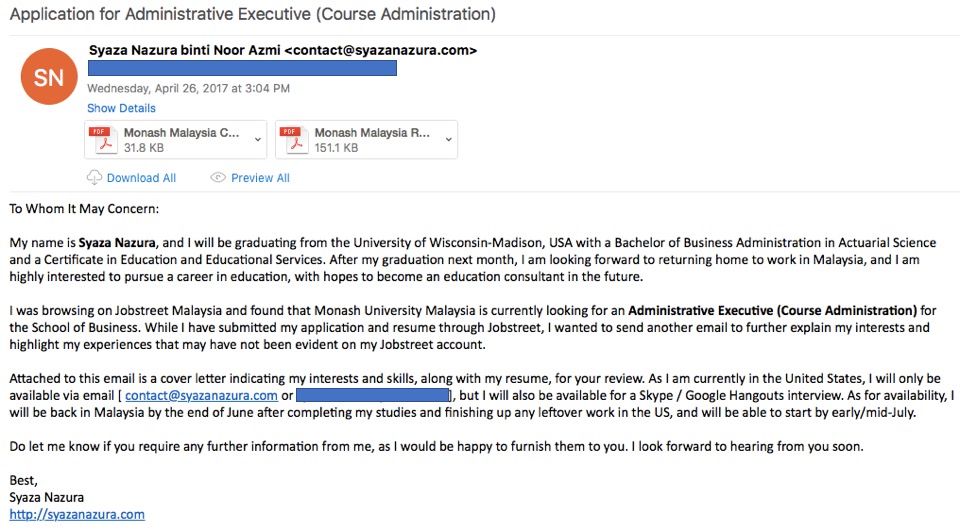Open the Monash Malaysia R... attachment file name
This screenshot has height=532, width=960.
pos(372,133)
